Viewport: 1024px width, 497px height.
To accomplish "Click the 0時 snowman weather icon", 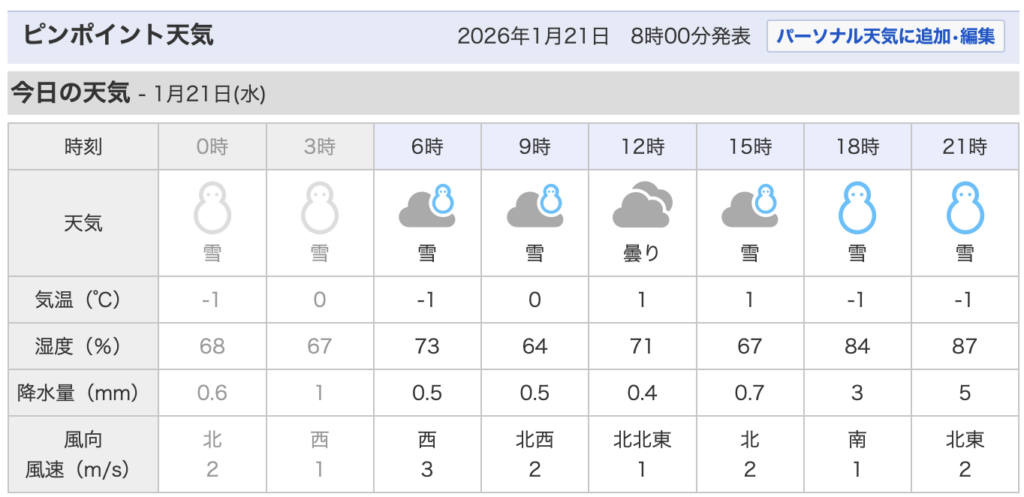I will point(212,207).
